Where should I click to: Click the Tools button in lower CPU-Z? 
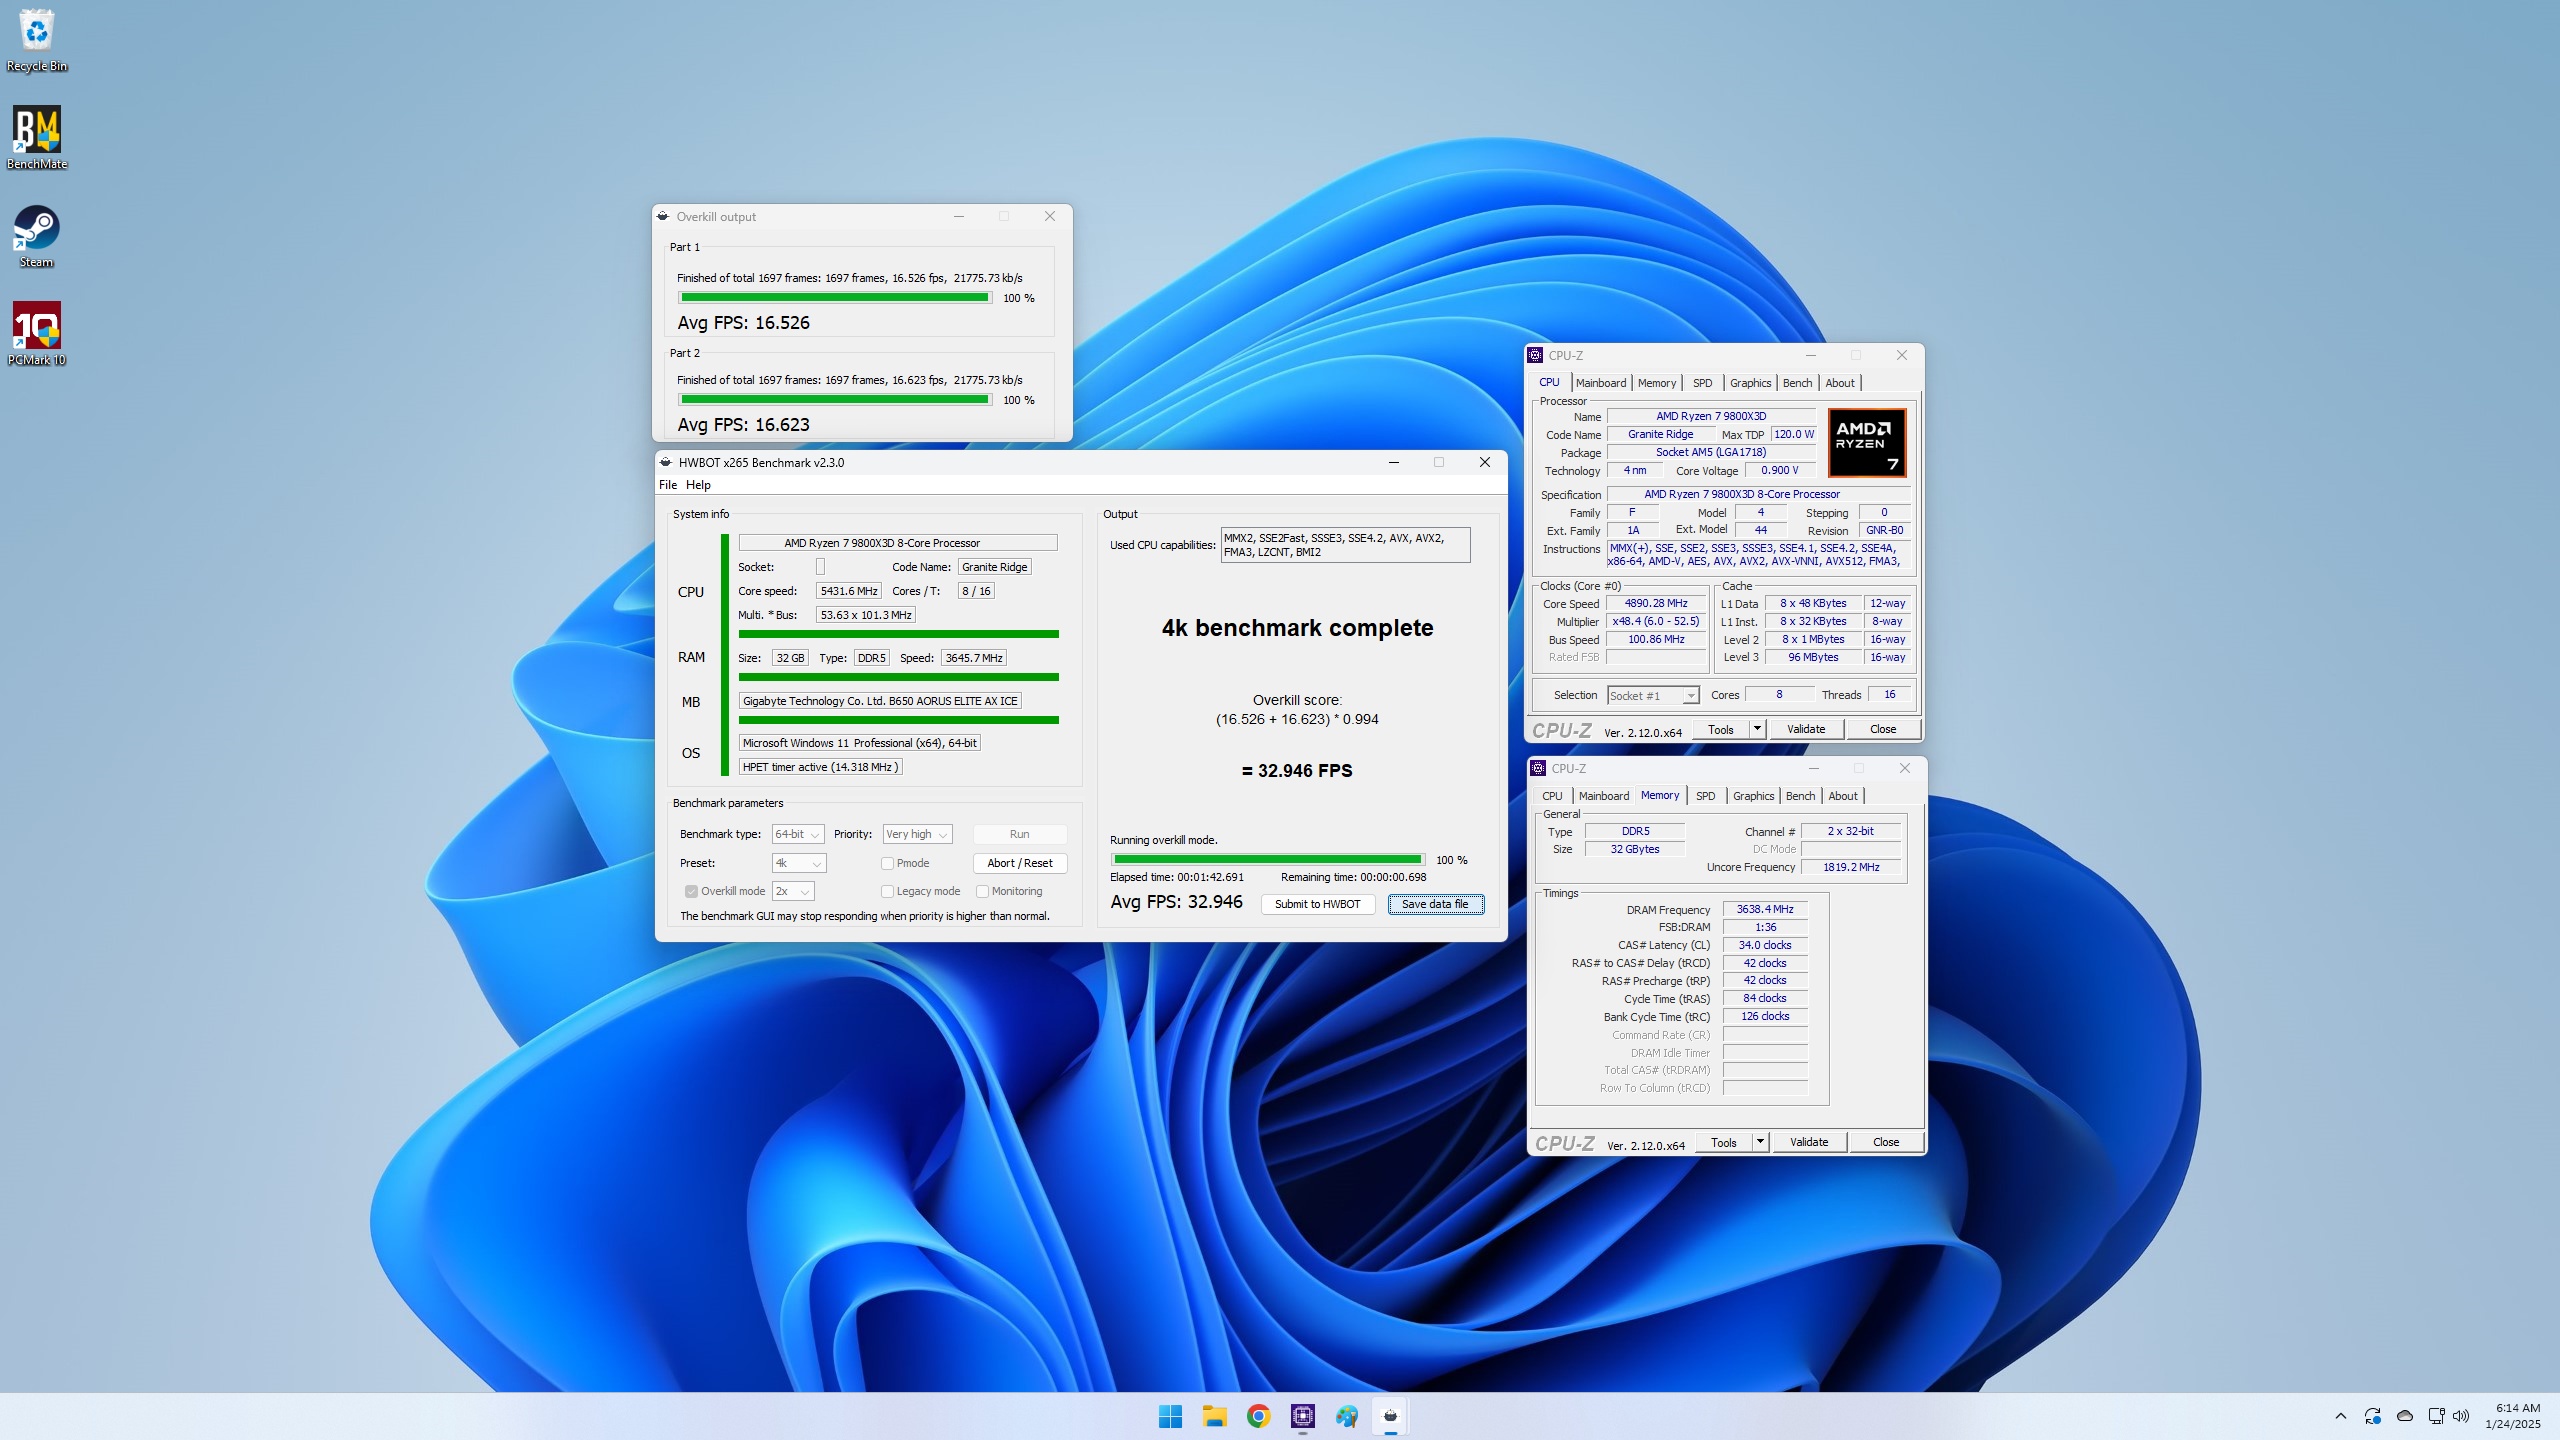[x=1723, y=1142]
